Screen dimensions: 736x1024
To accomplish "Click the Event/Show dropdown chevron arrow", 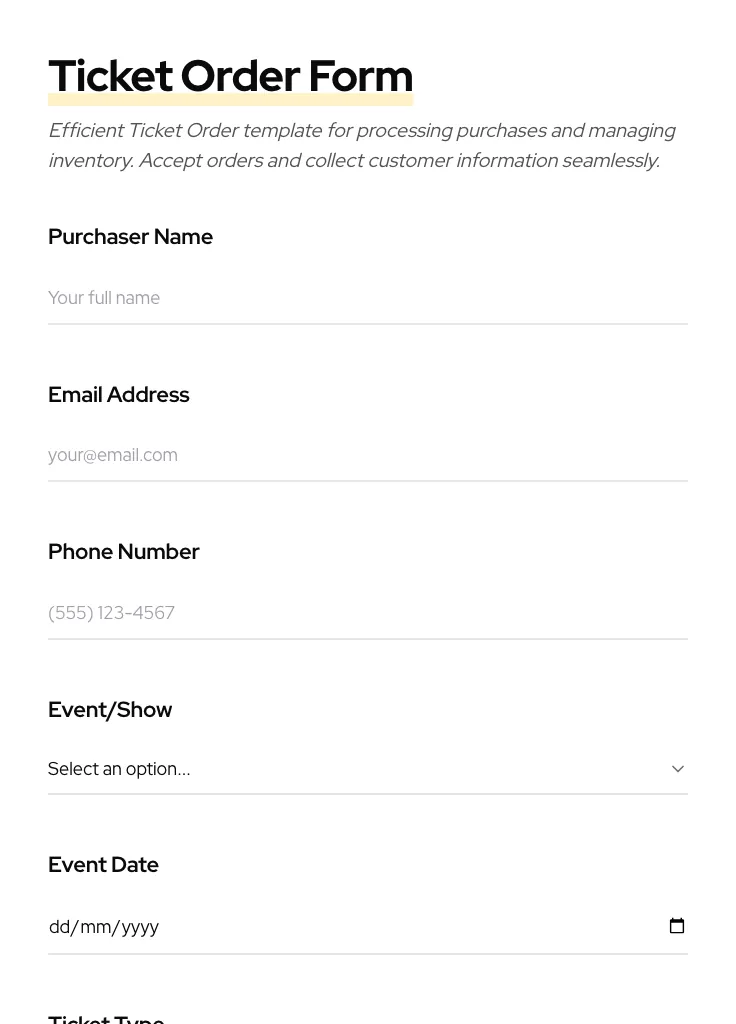I will pyautogui.click(x=677, y=769).
